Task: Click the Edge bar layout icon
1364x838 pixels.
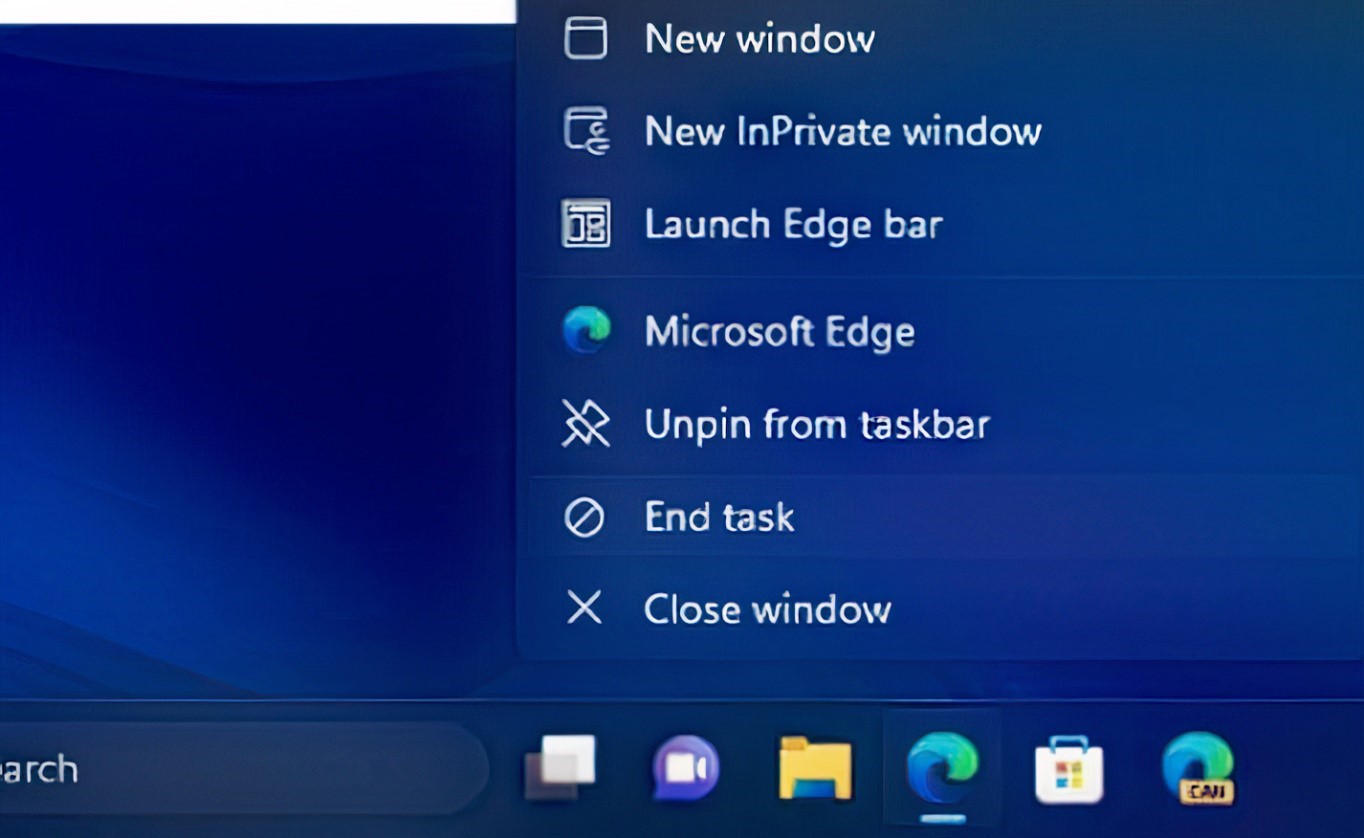Action: coord(585,223)
